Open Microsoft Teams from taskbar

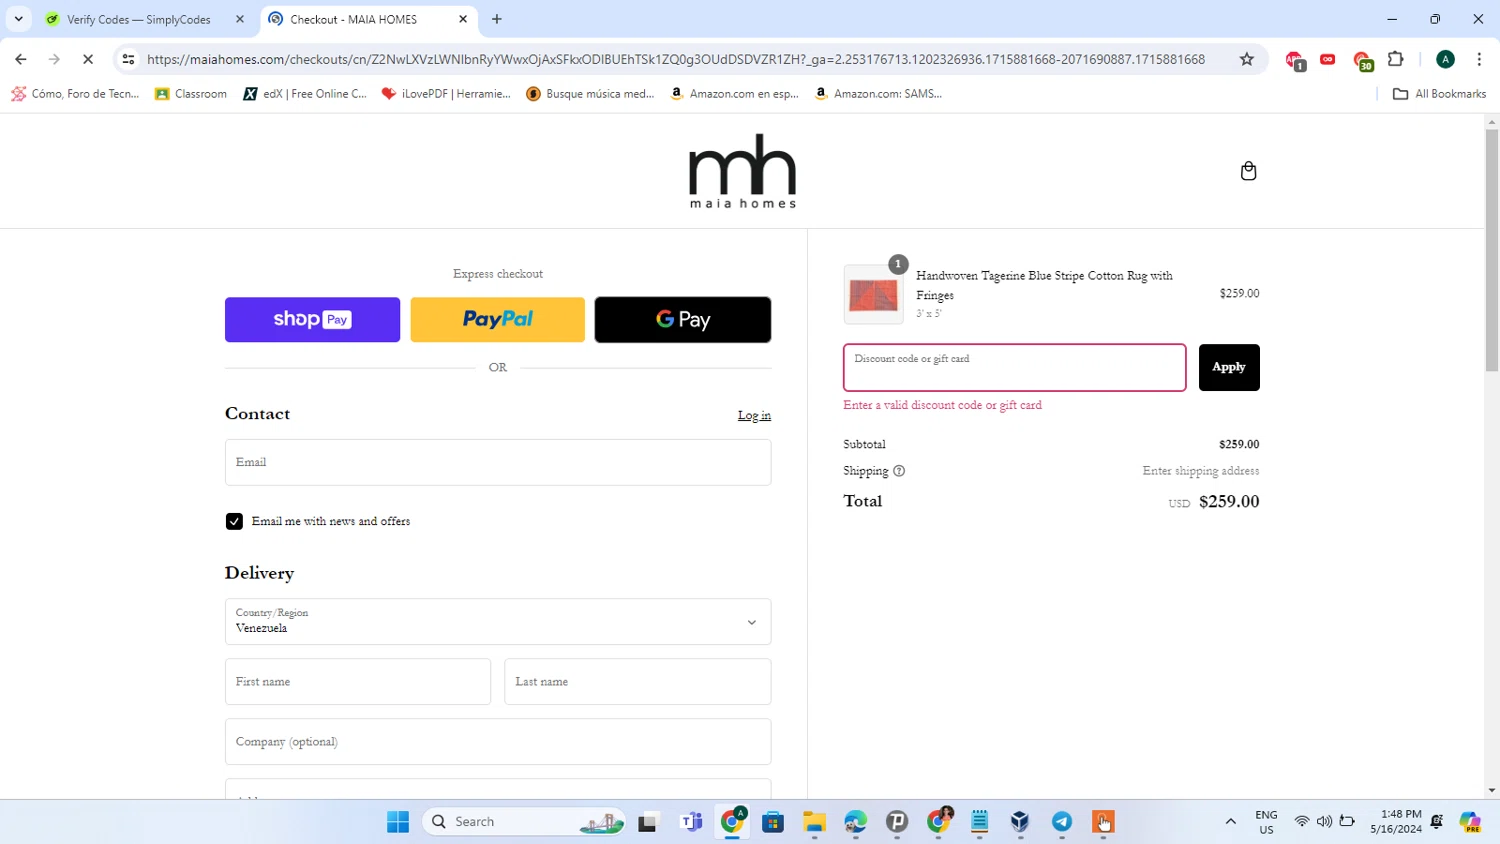691,821
